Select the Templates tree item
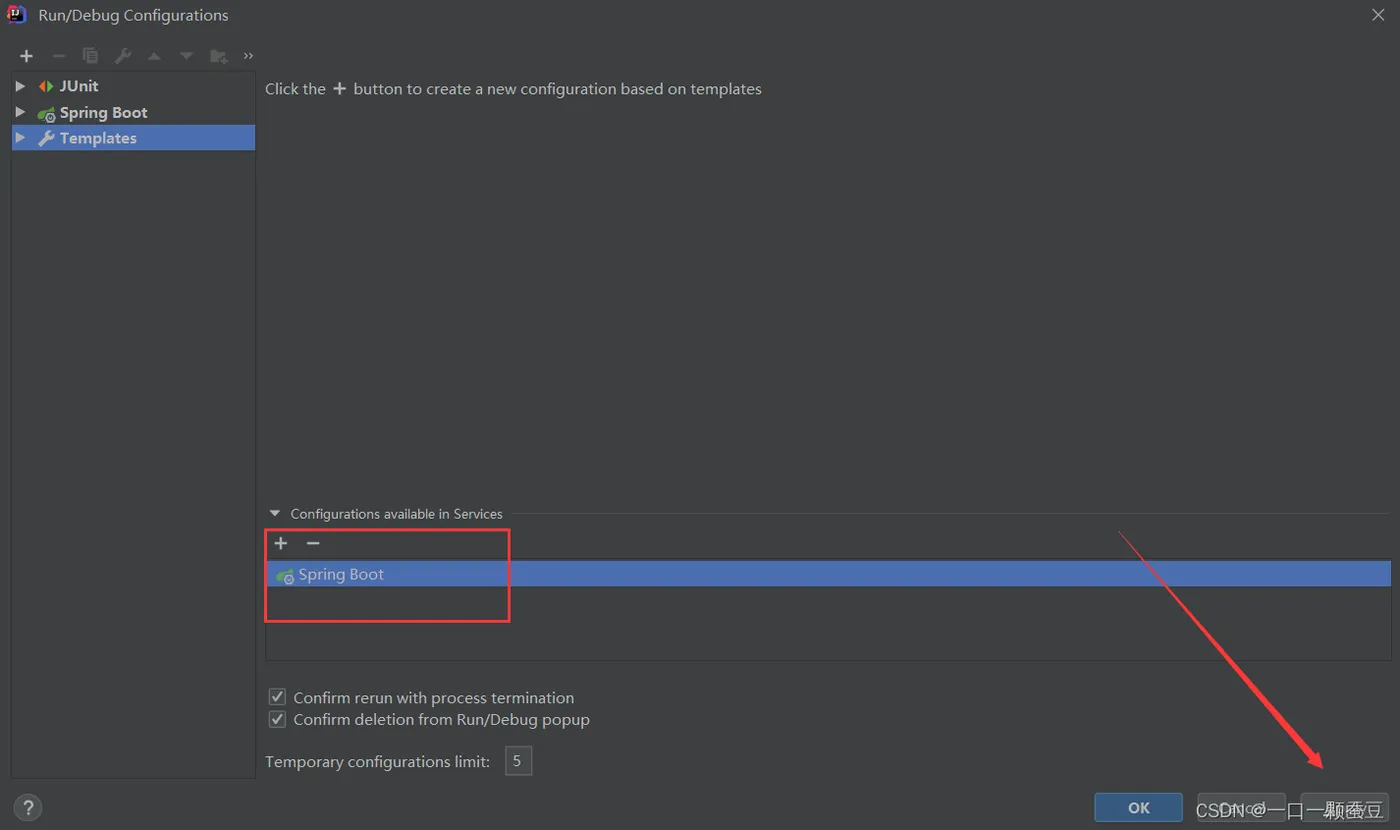Image resolution: width=1400 pixels, height=830 pixels. (133, 138)
